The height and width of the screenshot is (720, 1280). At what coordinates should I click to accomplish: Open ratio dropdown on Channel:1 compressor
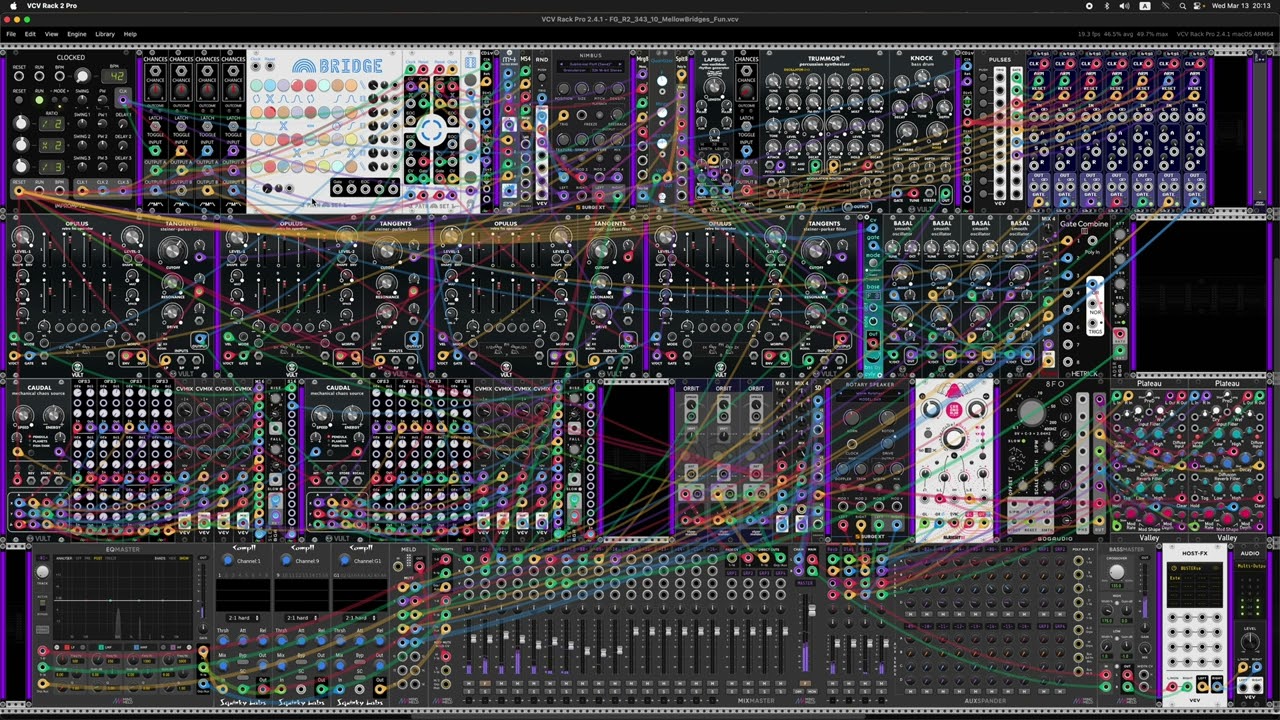[x=244, y=617]
